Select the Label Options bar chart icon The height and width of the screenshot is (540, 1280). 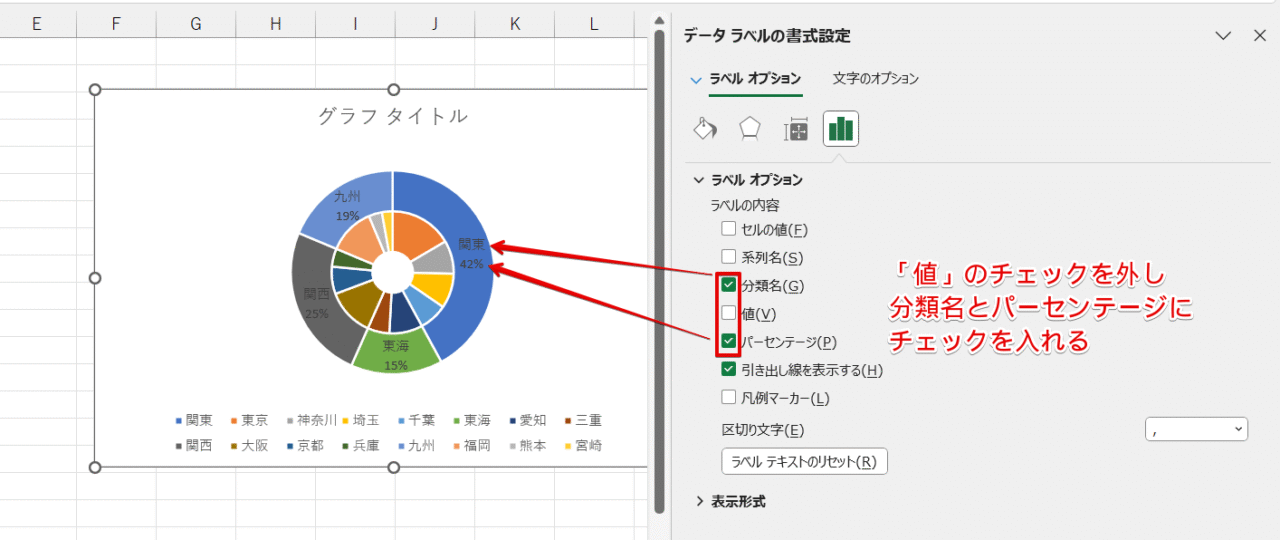point(841,129)
